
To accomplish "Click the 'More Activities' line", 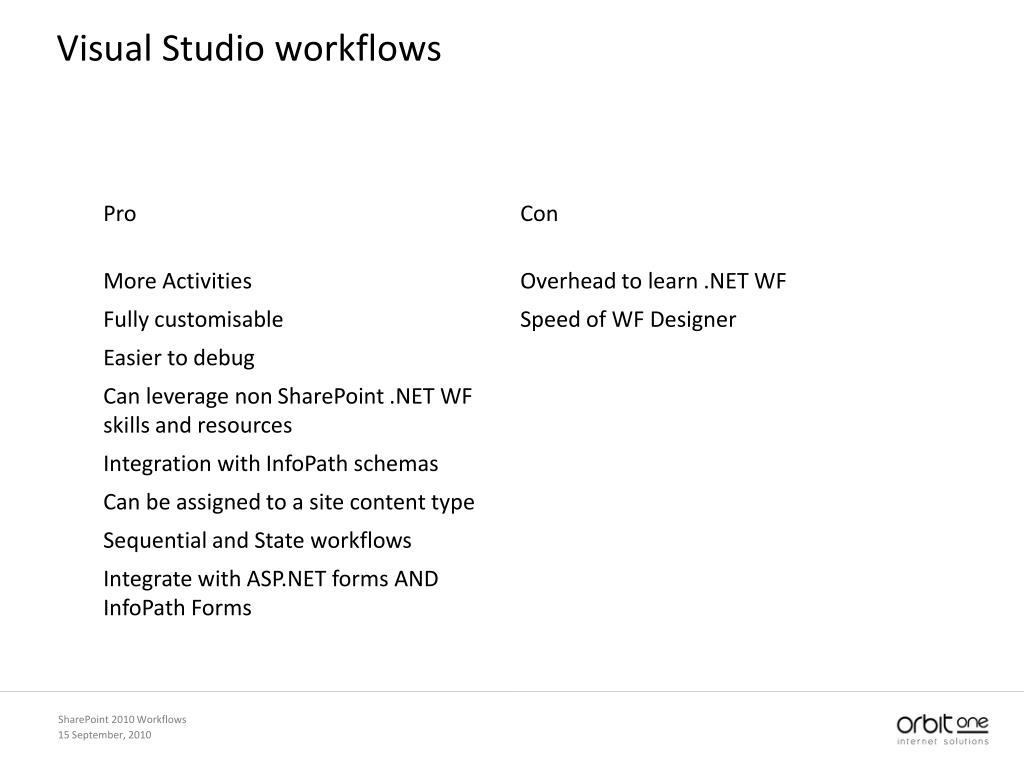I will [177, 281].
